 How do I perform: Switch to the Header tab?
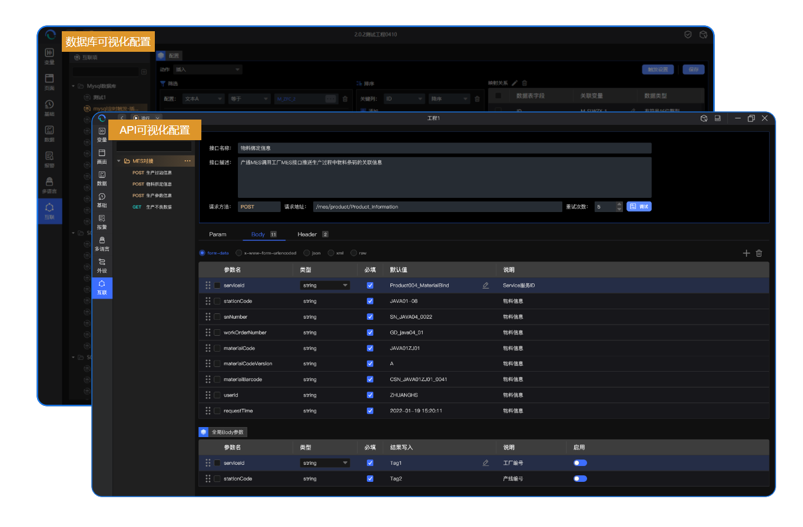(x=307, y=234)
